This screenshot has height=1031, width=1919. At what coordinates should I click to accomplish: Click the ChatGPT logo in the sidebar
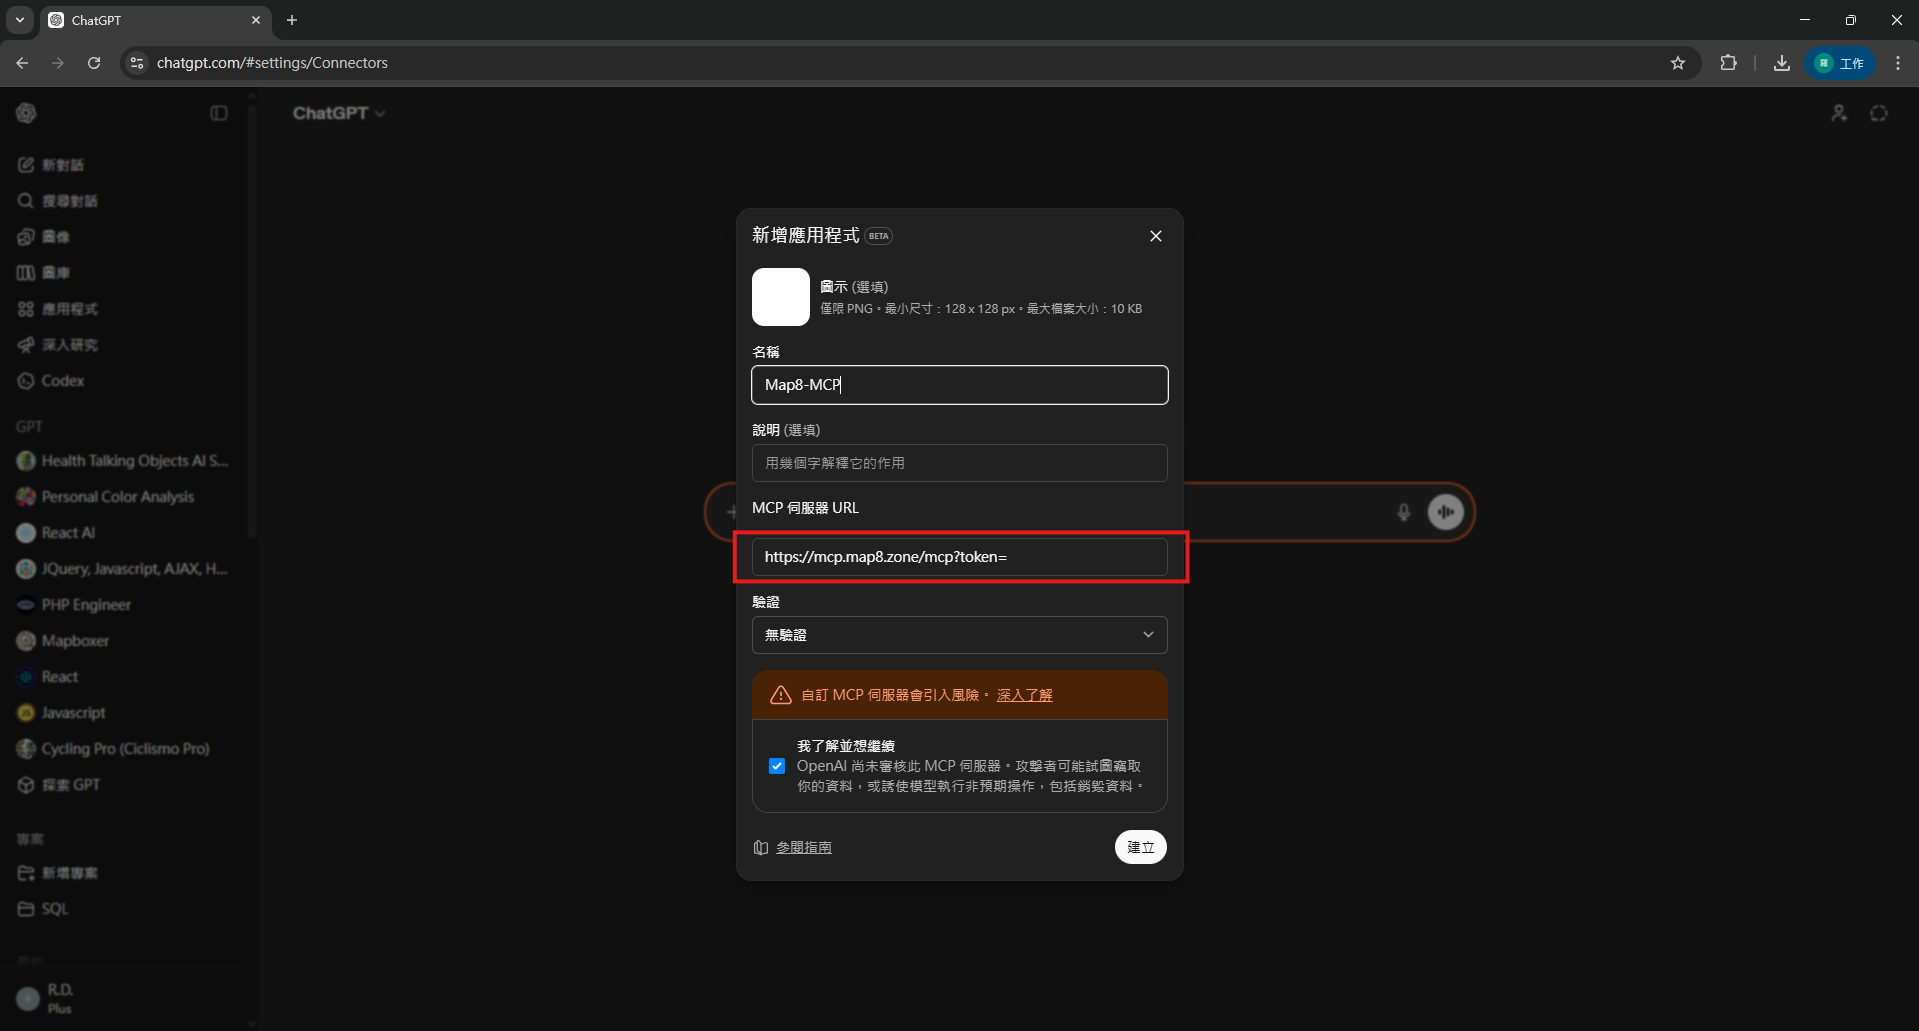coord(27,113)
